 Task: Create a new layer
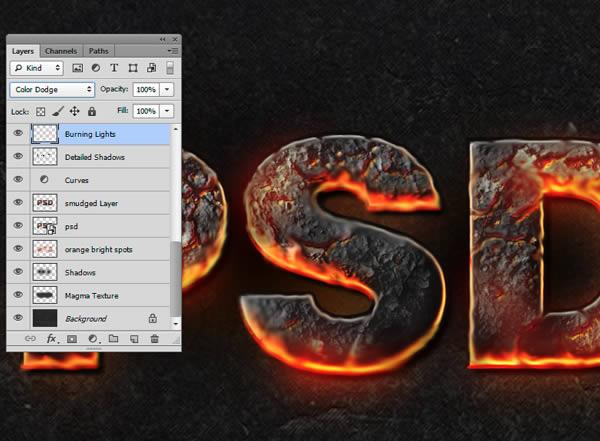click(x=134, y=339)
